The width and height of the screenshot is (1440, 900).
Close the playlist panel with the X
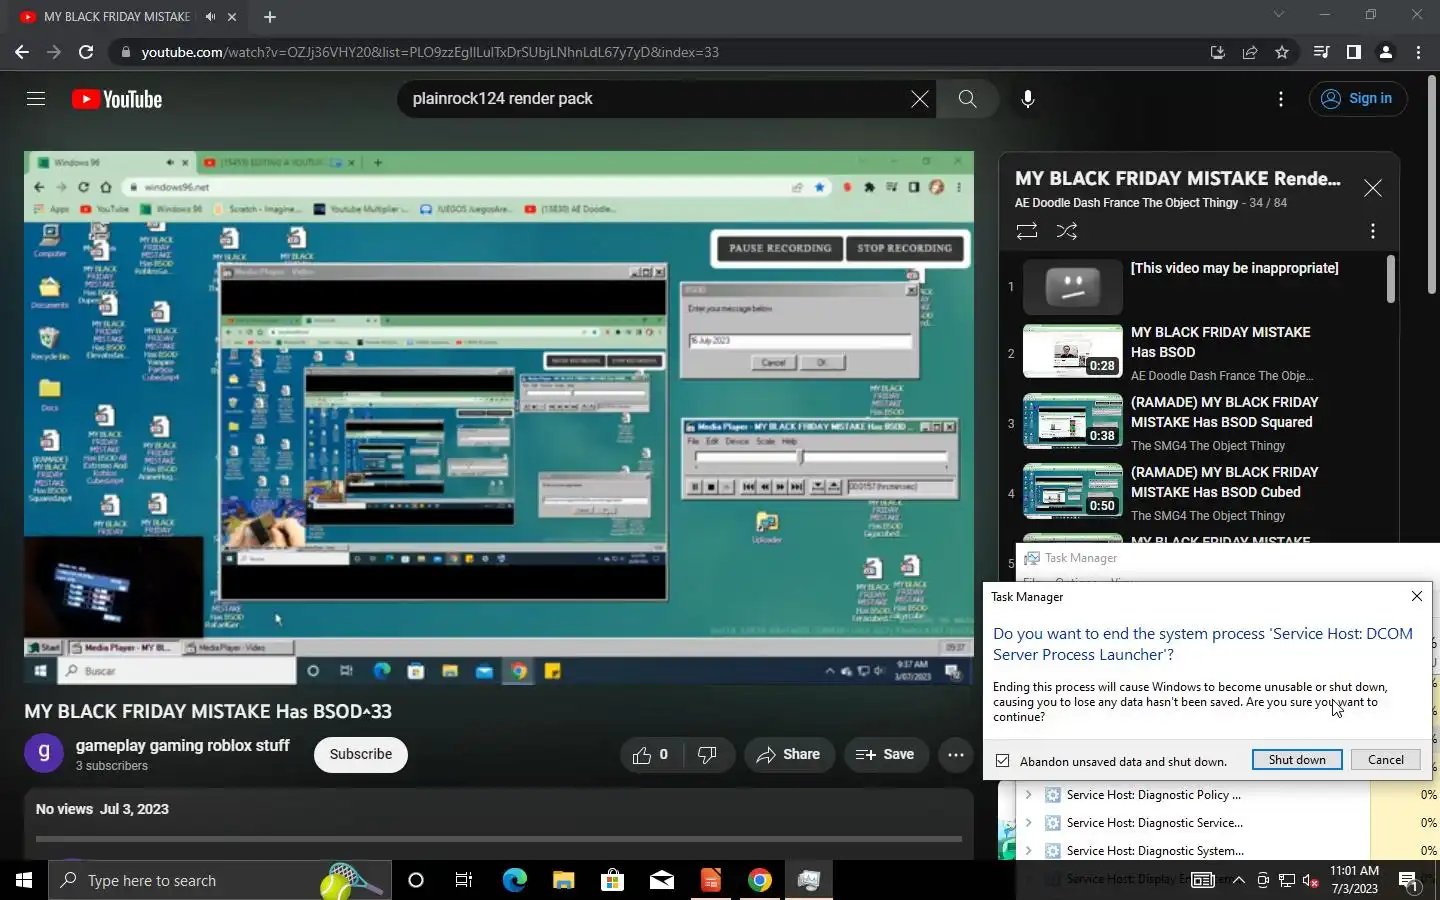point(1372,188)
